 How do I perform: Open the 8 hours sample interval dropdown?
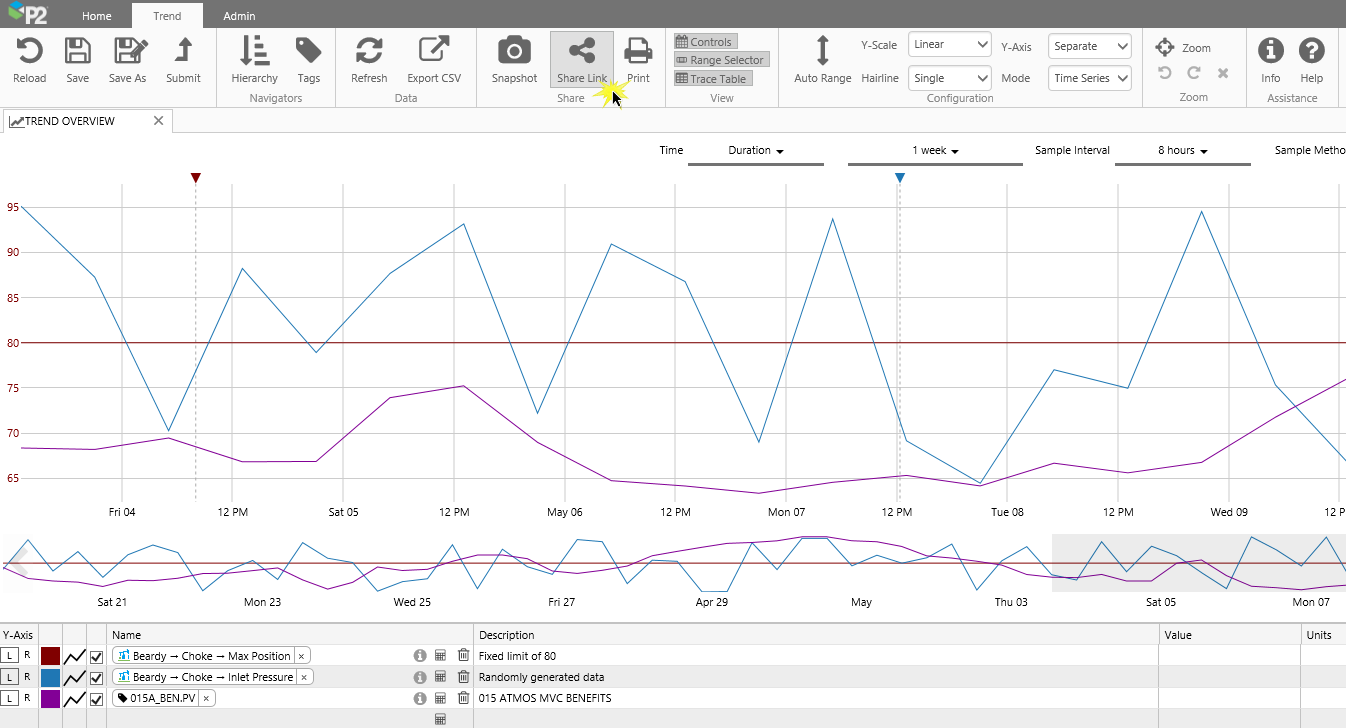1182,151
